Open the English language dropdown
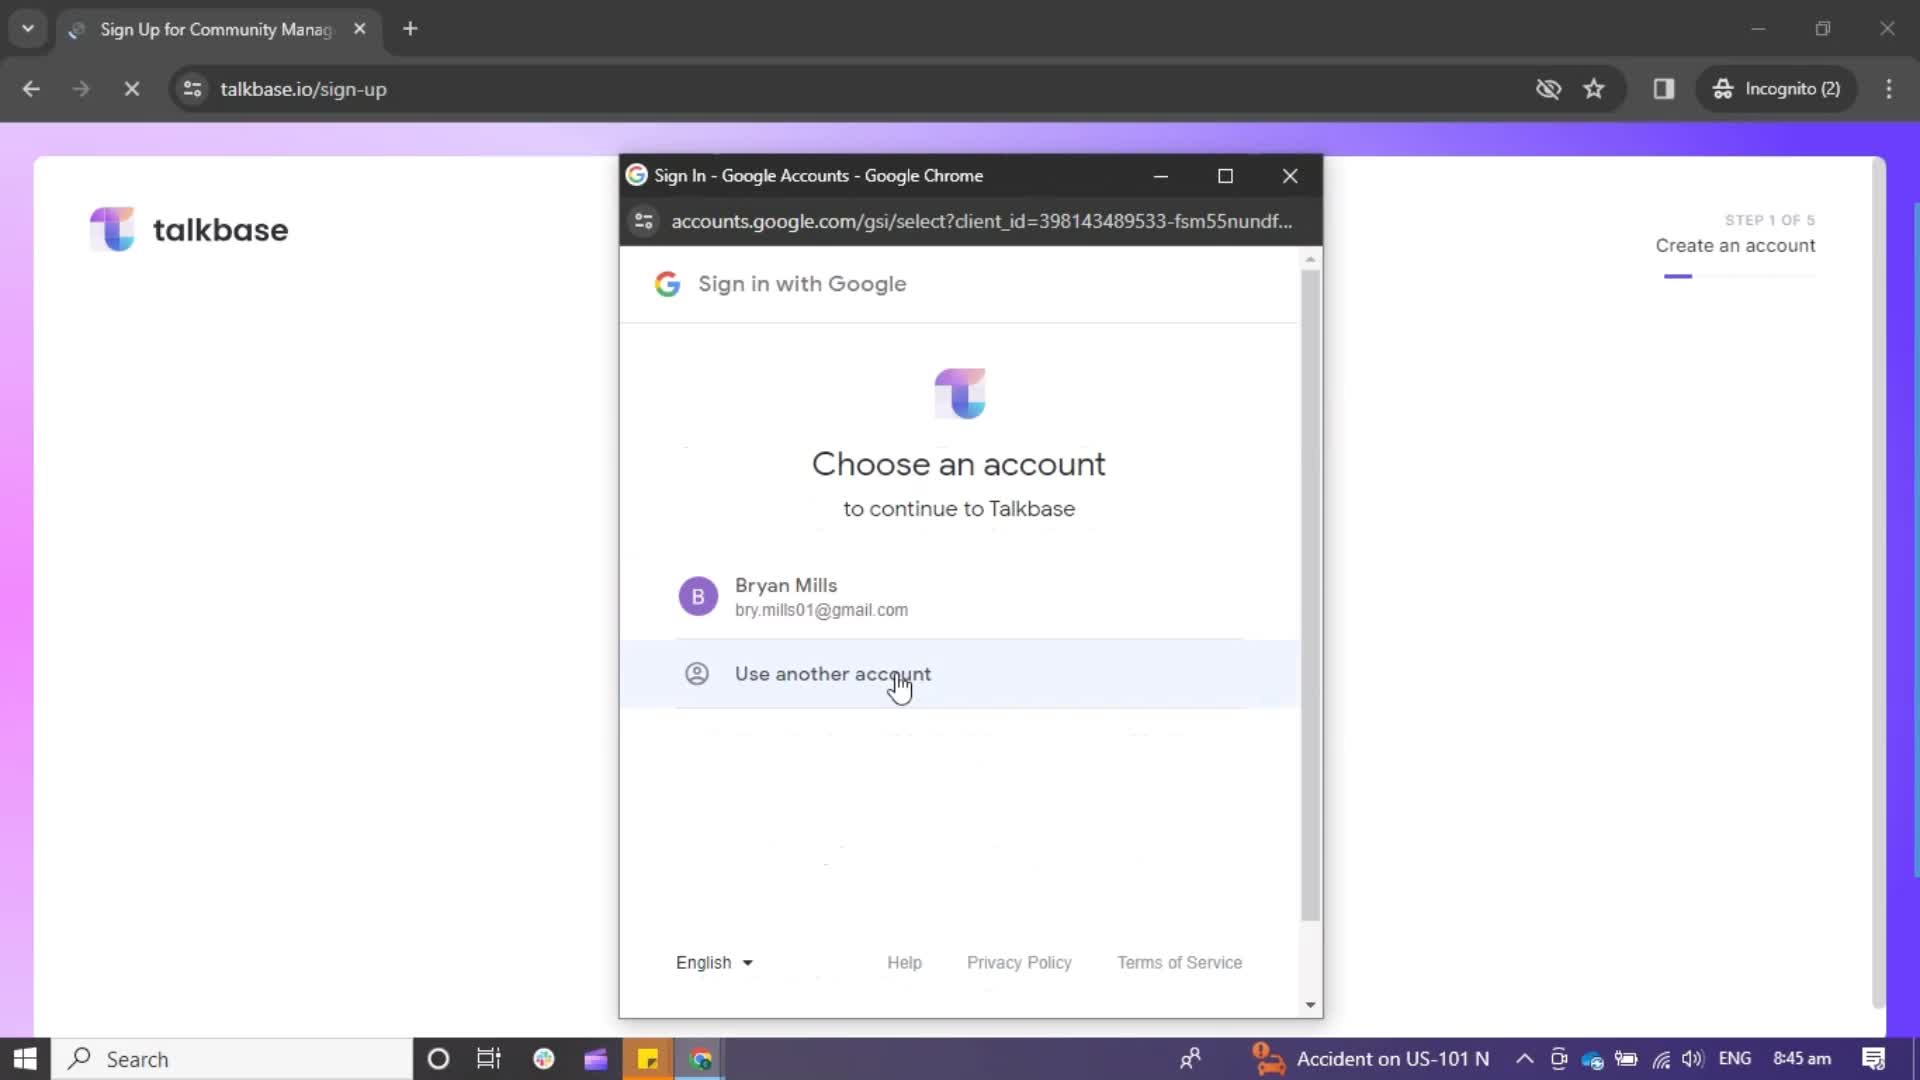The image size is (1920, 1080). click(x=713, y=962)
